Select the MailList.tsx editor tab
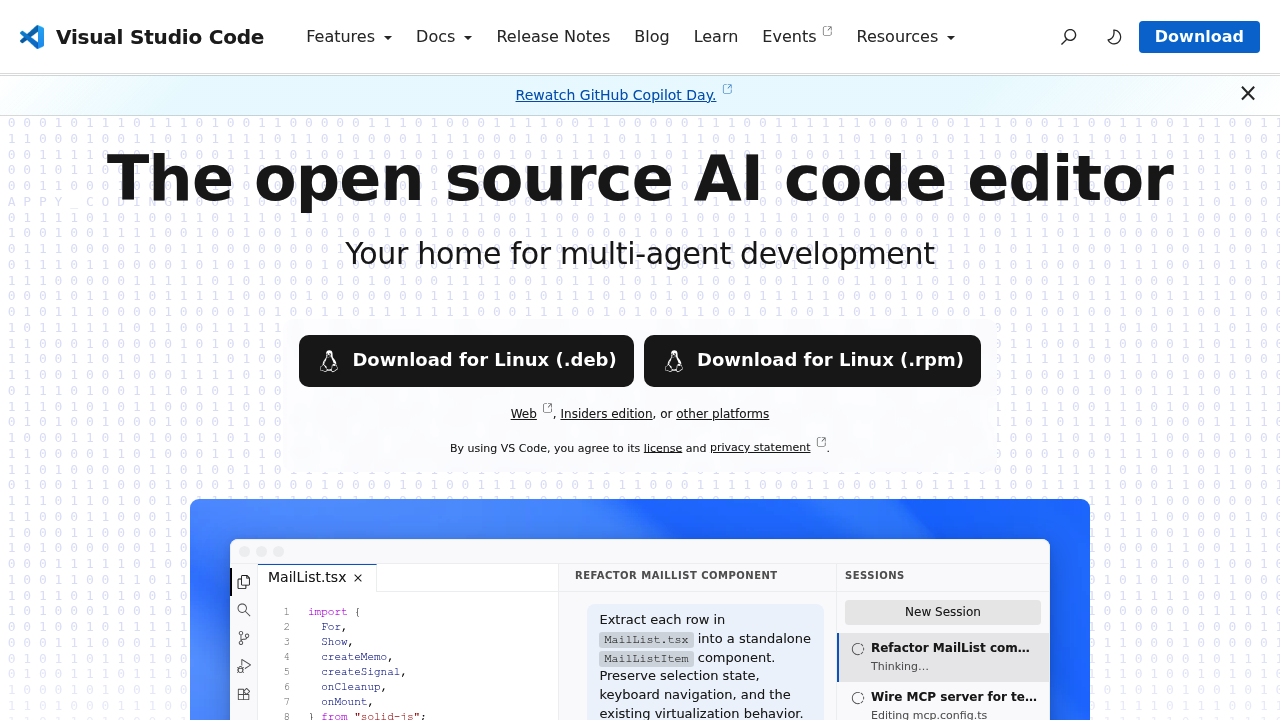Viewport: 1280px width, 720px height. pyautogui.click(x=317, y=578)
